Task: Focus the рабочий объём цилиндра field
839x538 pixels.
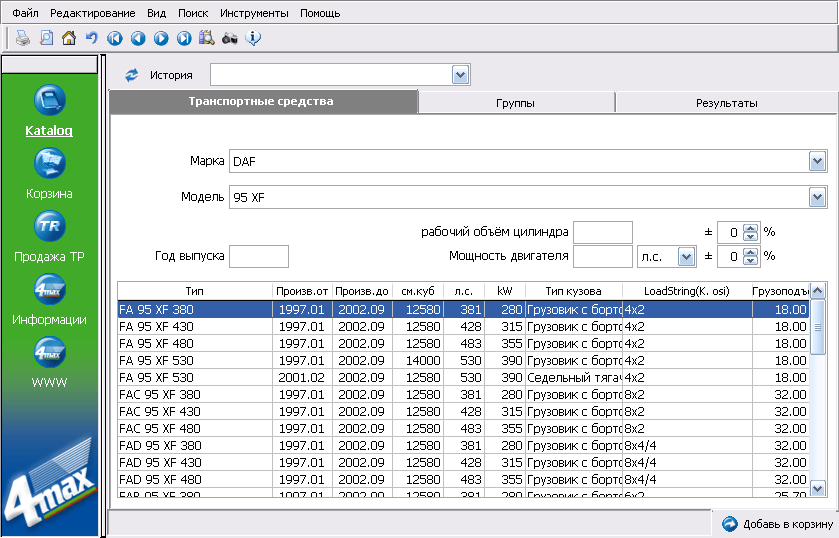Action: click(603, 232)
